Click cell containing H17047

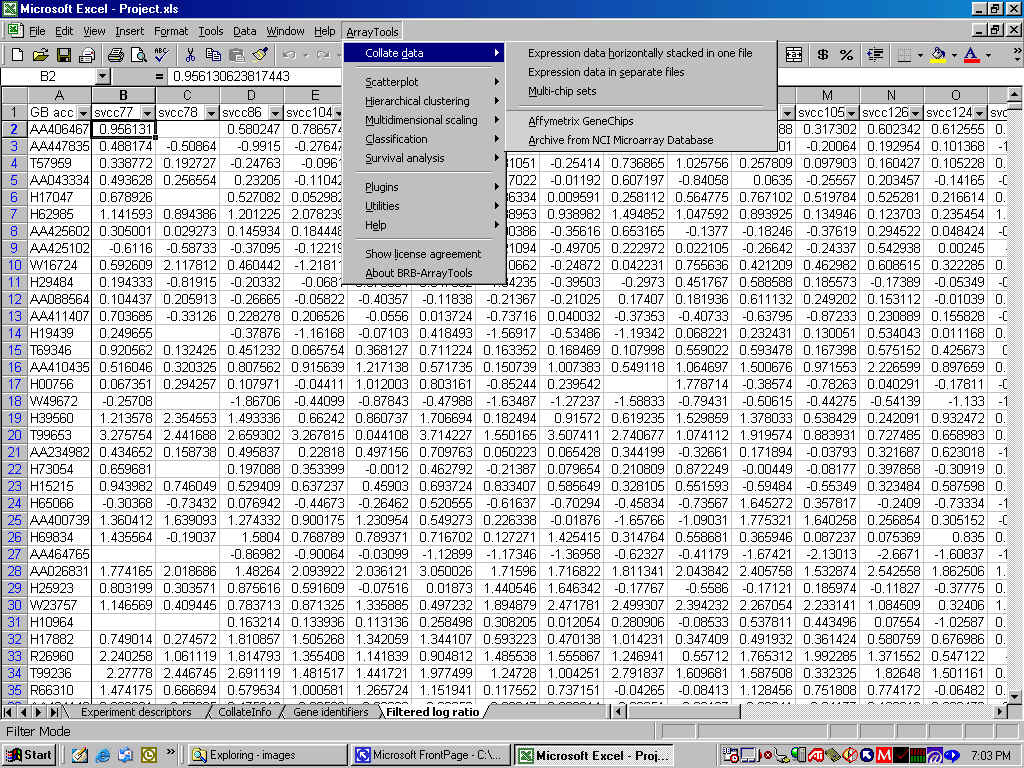(59, 197)
